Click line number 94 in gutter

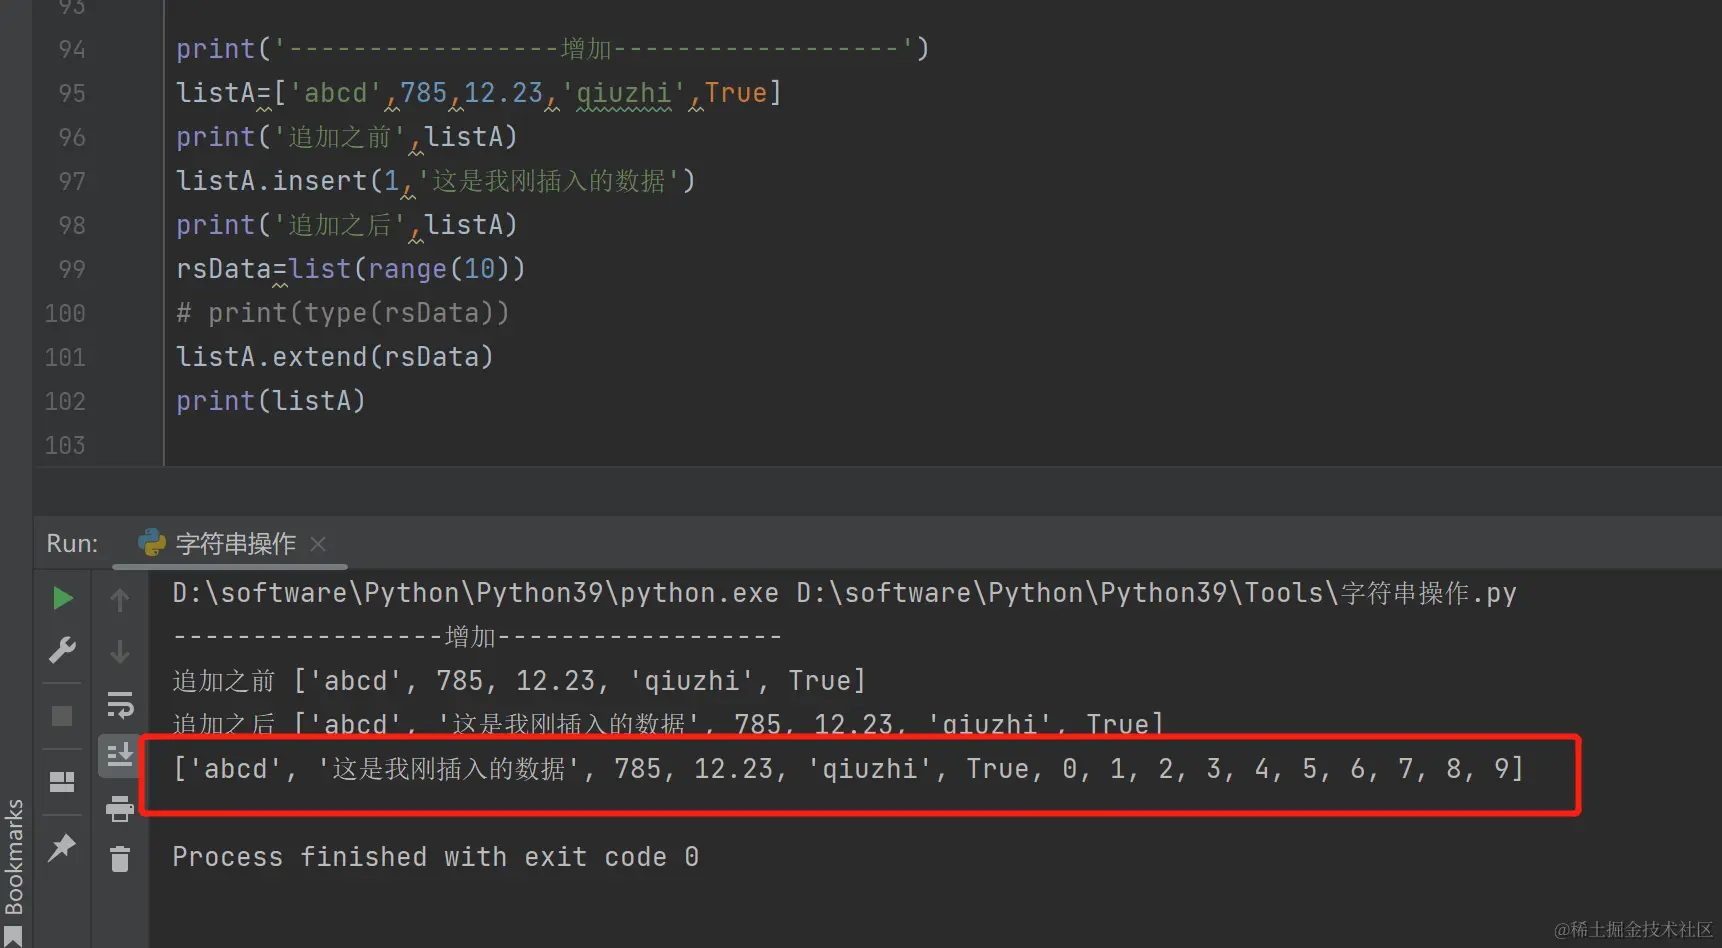click(72, 49)
